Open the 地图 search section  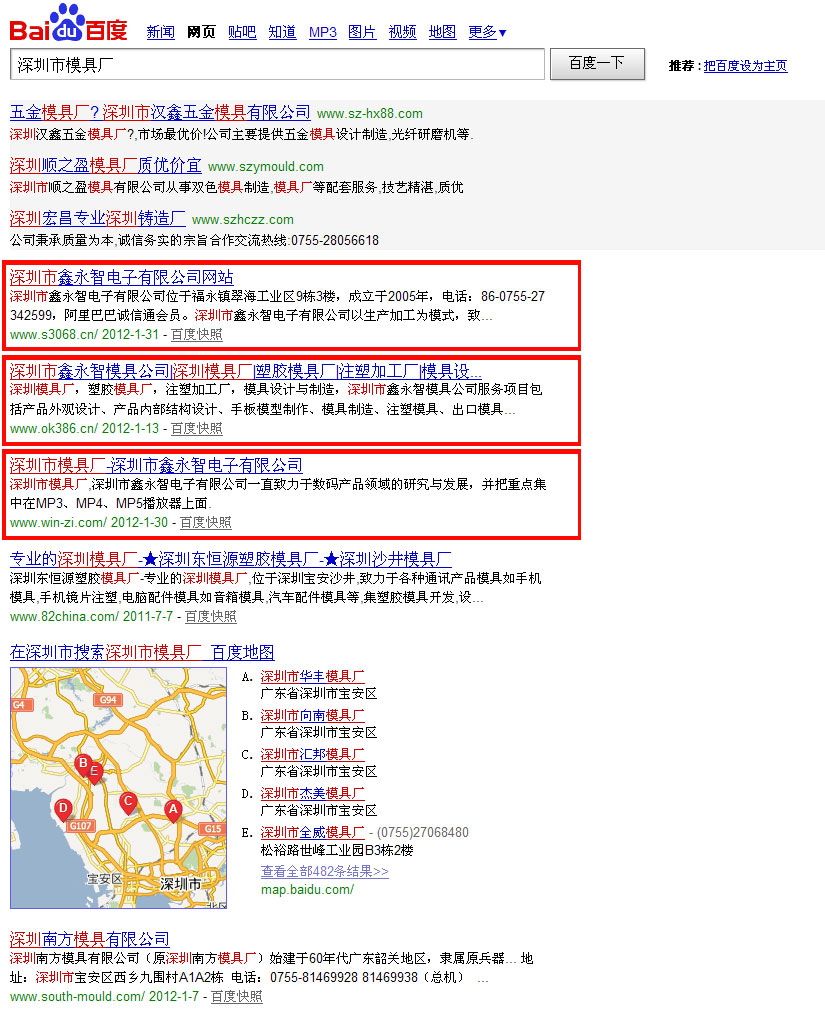pos(441,31)
